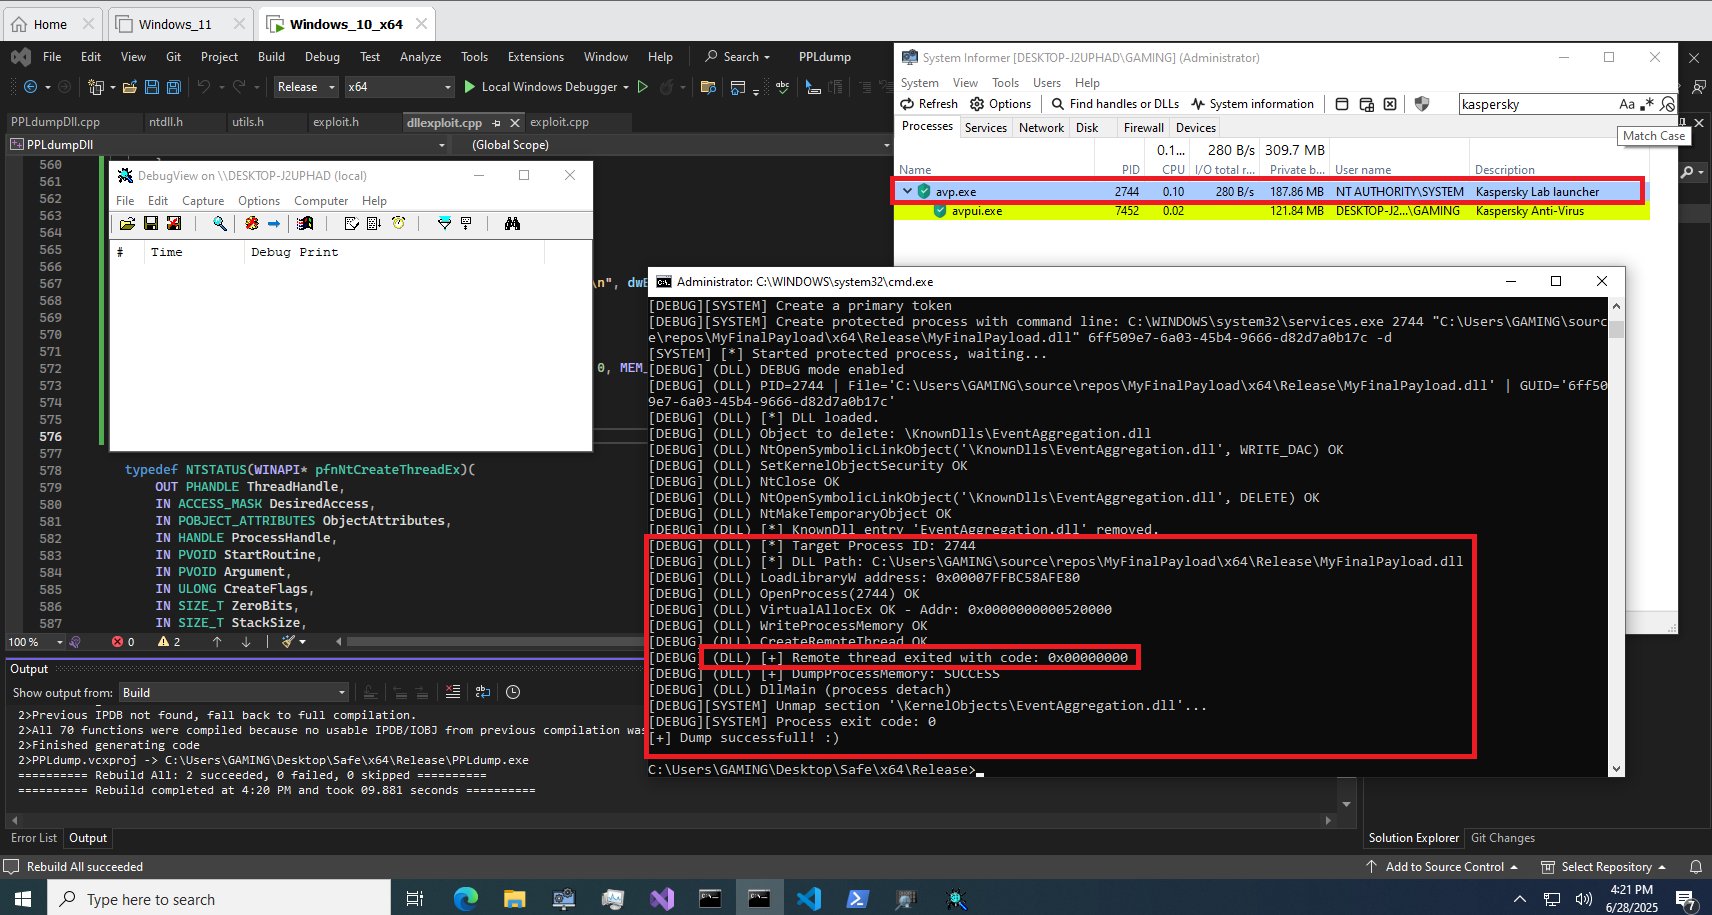Click Add to Source Control in status bar
The width and height of the screenshot is (1712, 915).
point(1443,867)
